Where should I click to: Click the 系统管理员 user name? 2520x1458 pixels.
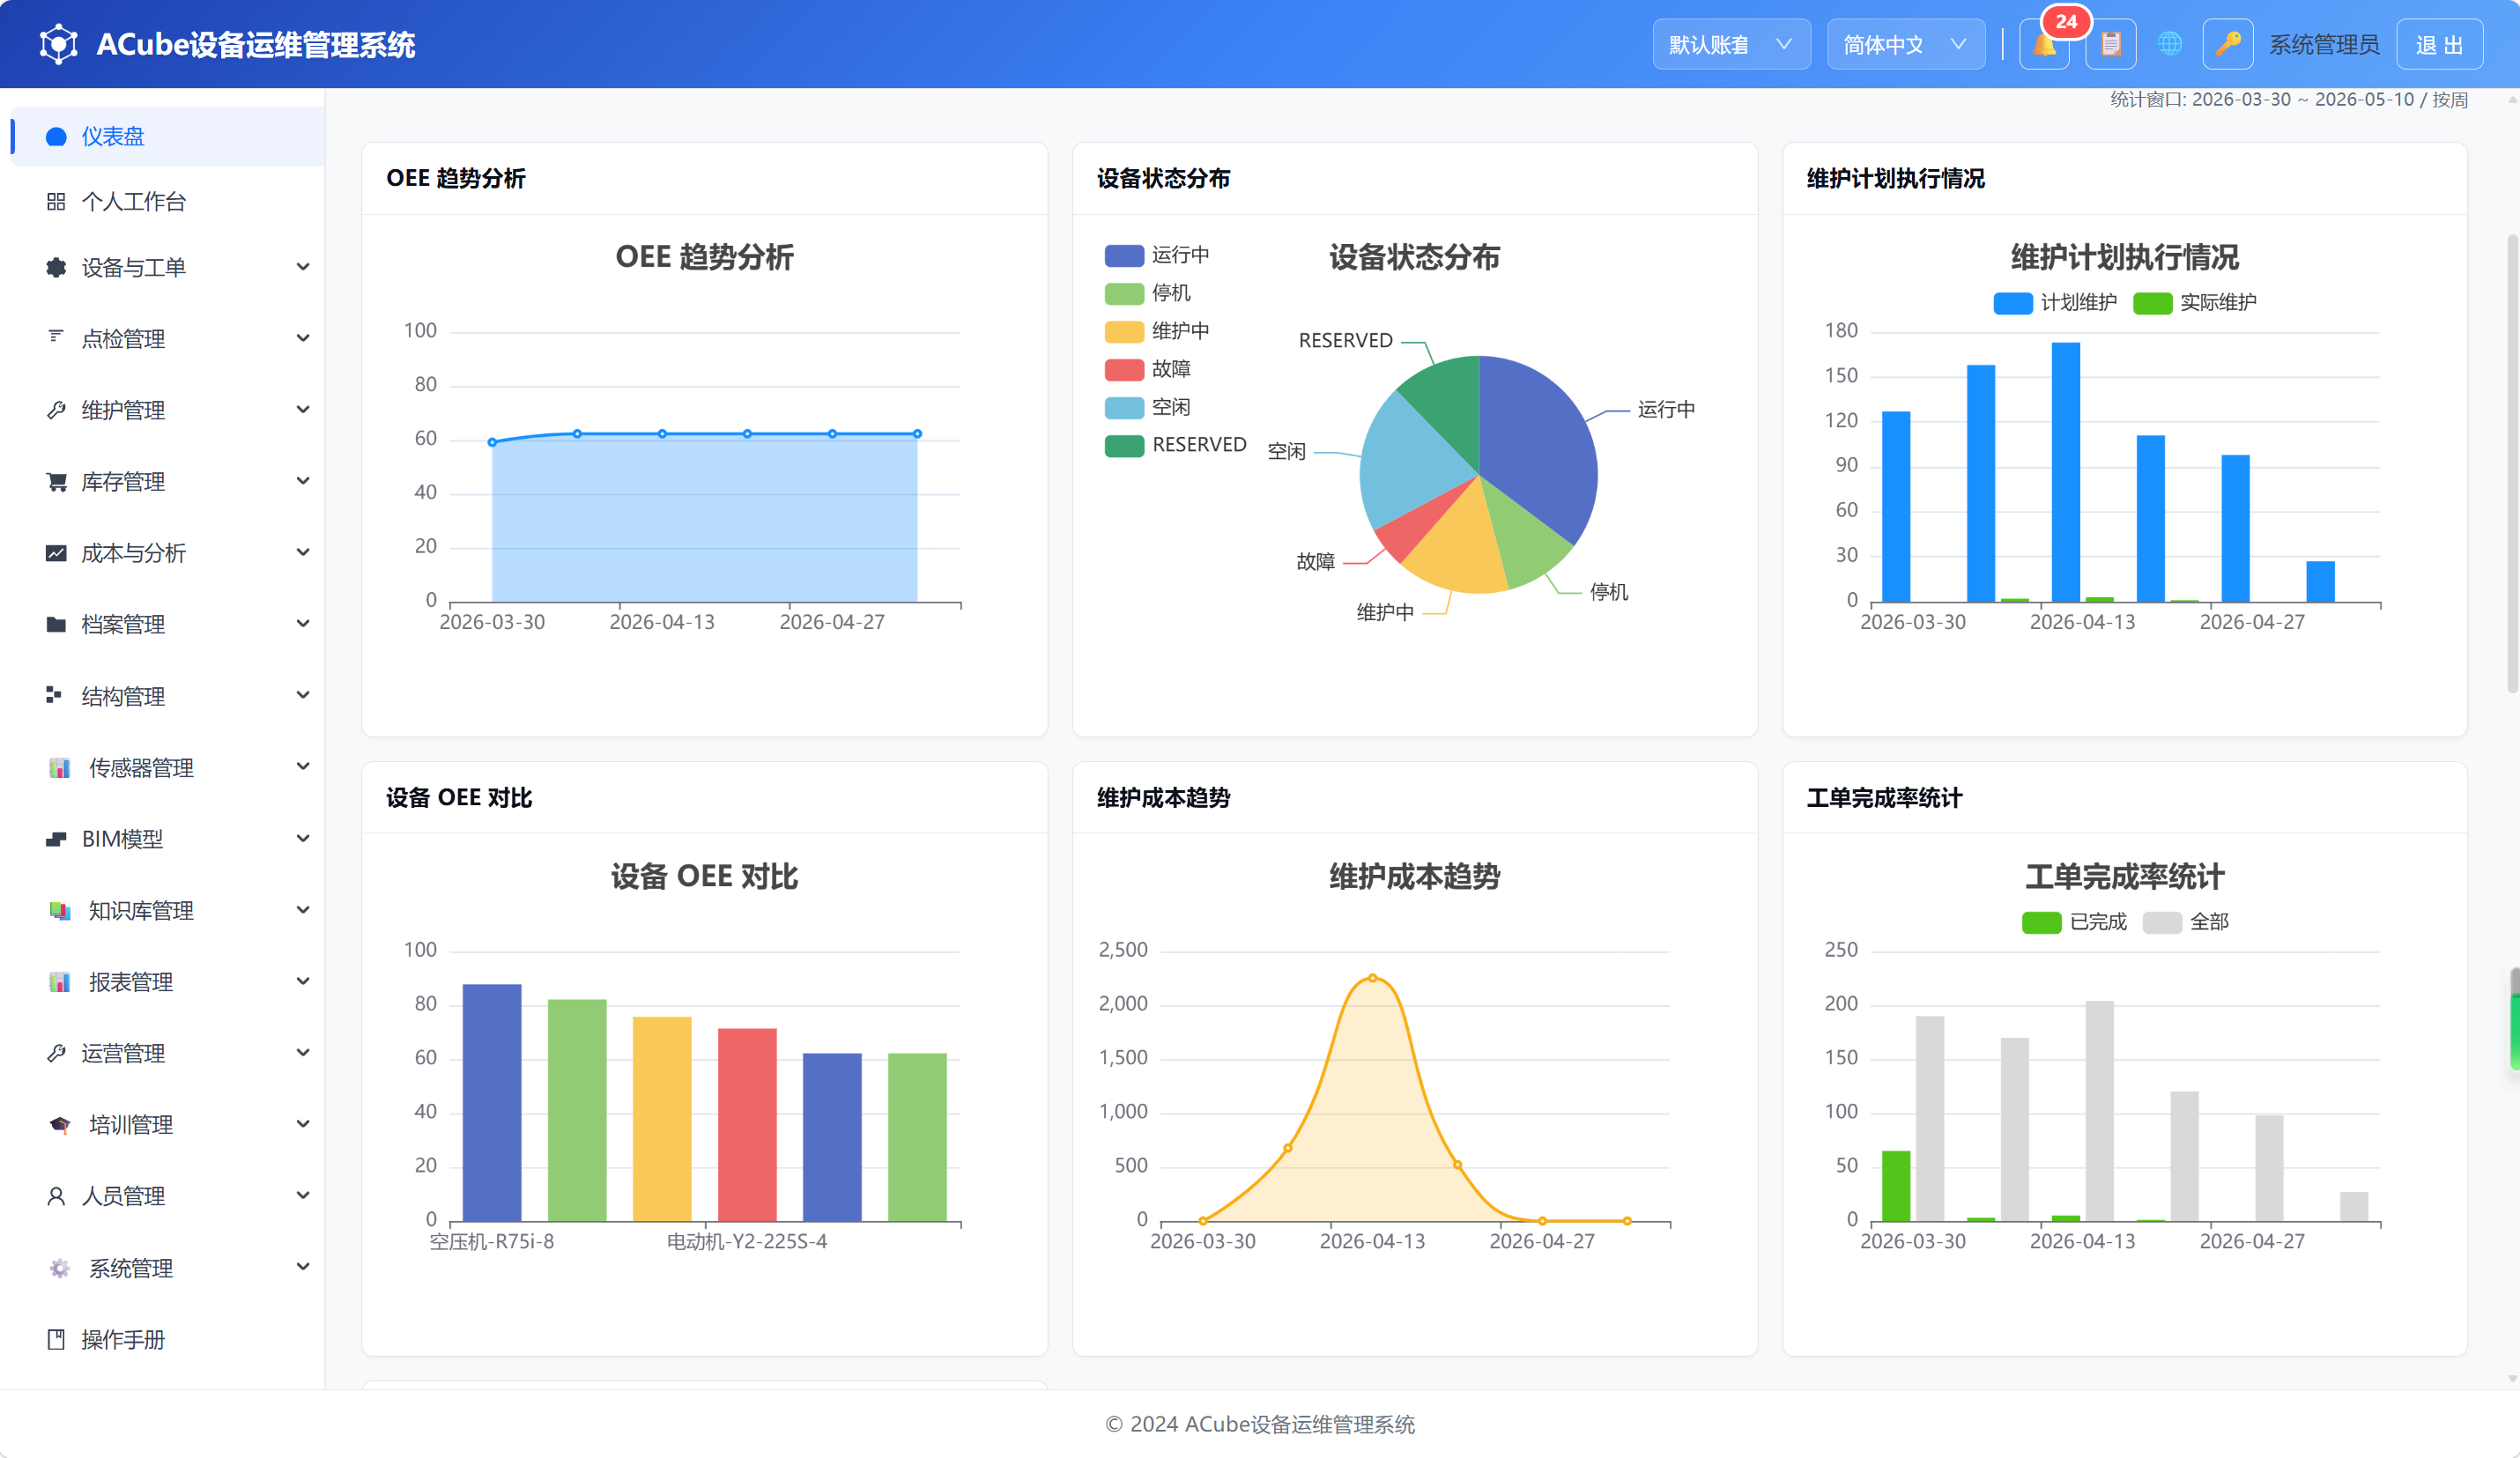pyautogui.click(x=2324, y=45)
